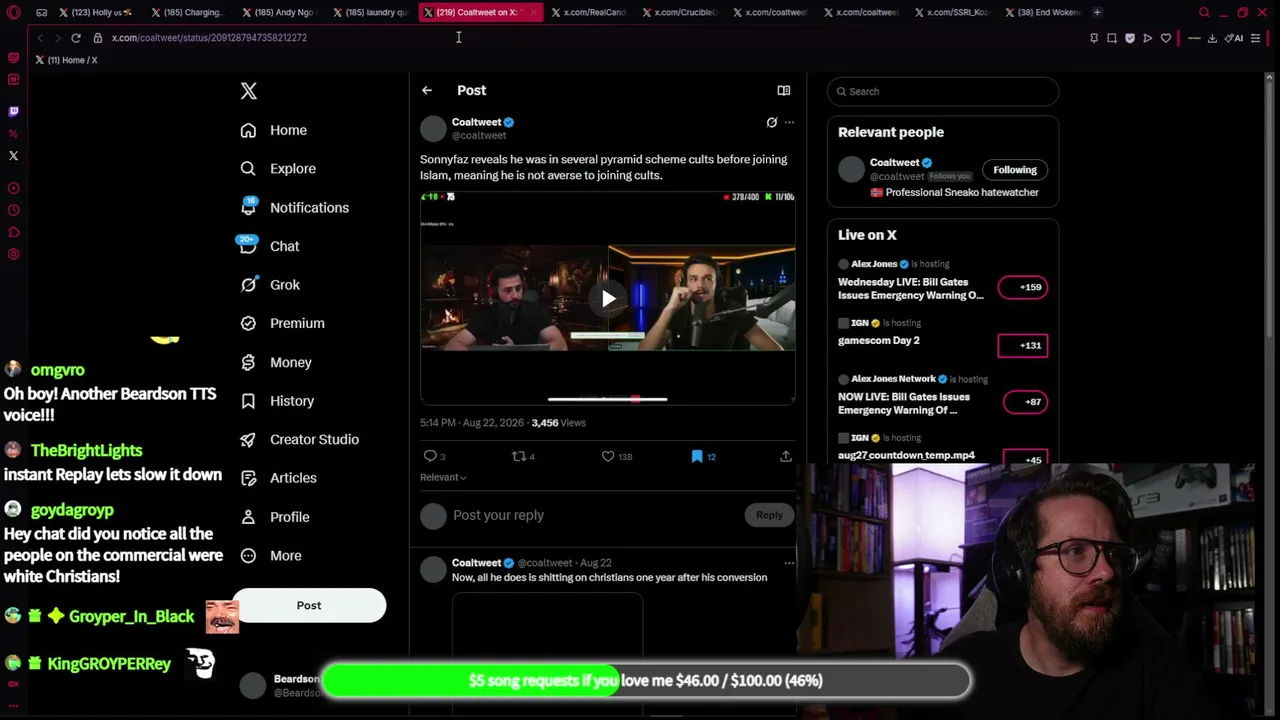
Task: Open the X icon in the browser sidebar
Action: [x=13, y=156]
